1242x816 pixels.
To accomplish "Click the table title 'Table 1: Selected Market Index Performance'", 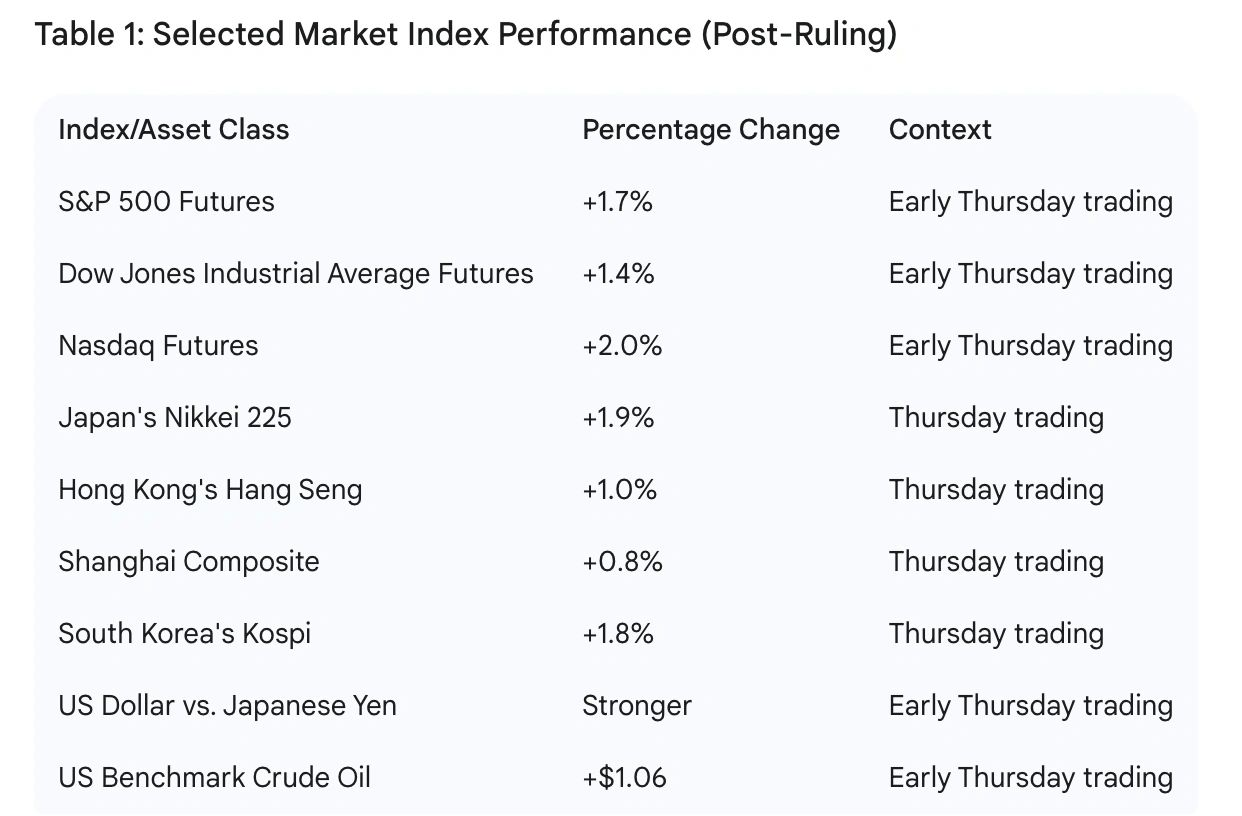I will [x=465, y=35].
